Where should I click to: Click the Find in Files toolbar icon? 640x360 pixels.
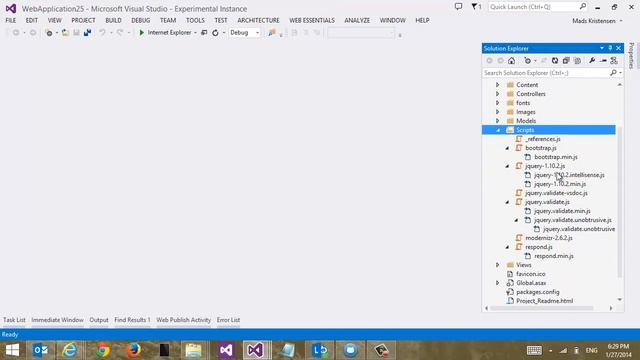coord(271,33)
